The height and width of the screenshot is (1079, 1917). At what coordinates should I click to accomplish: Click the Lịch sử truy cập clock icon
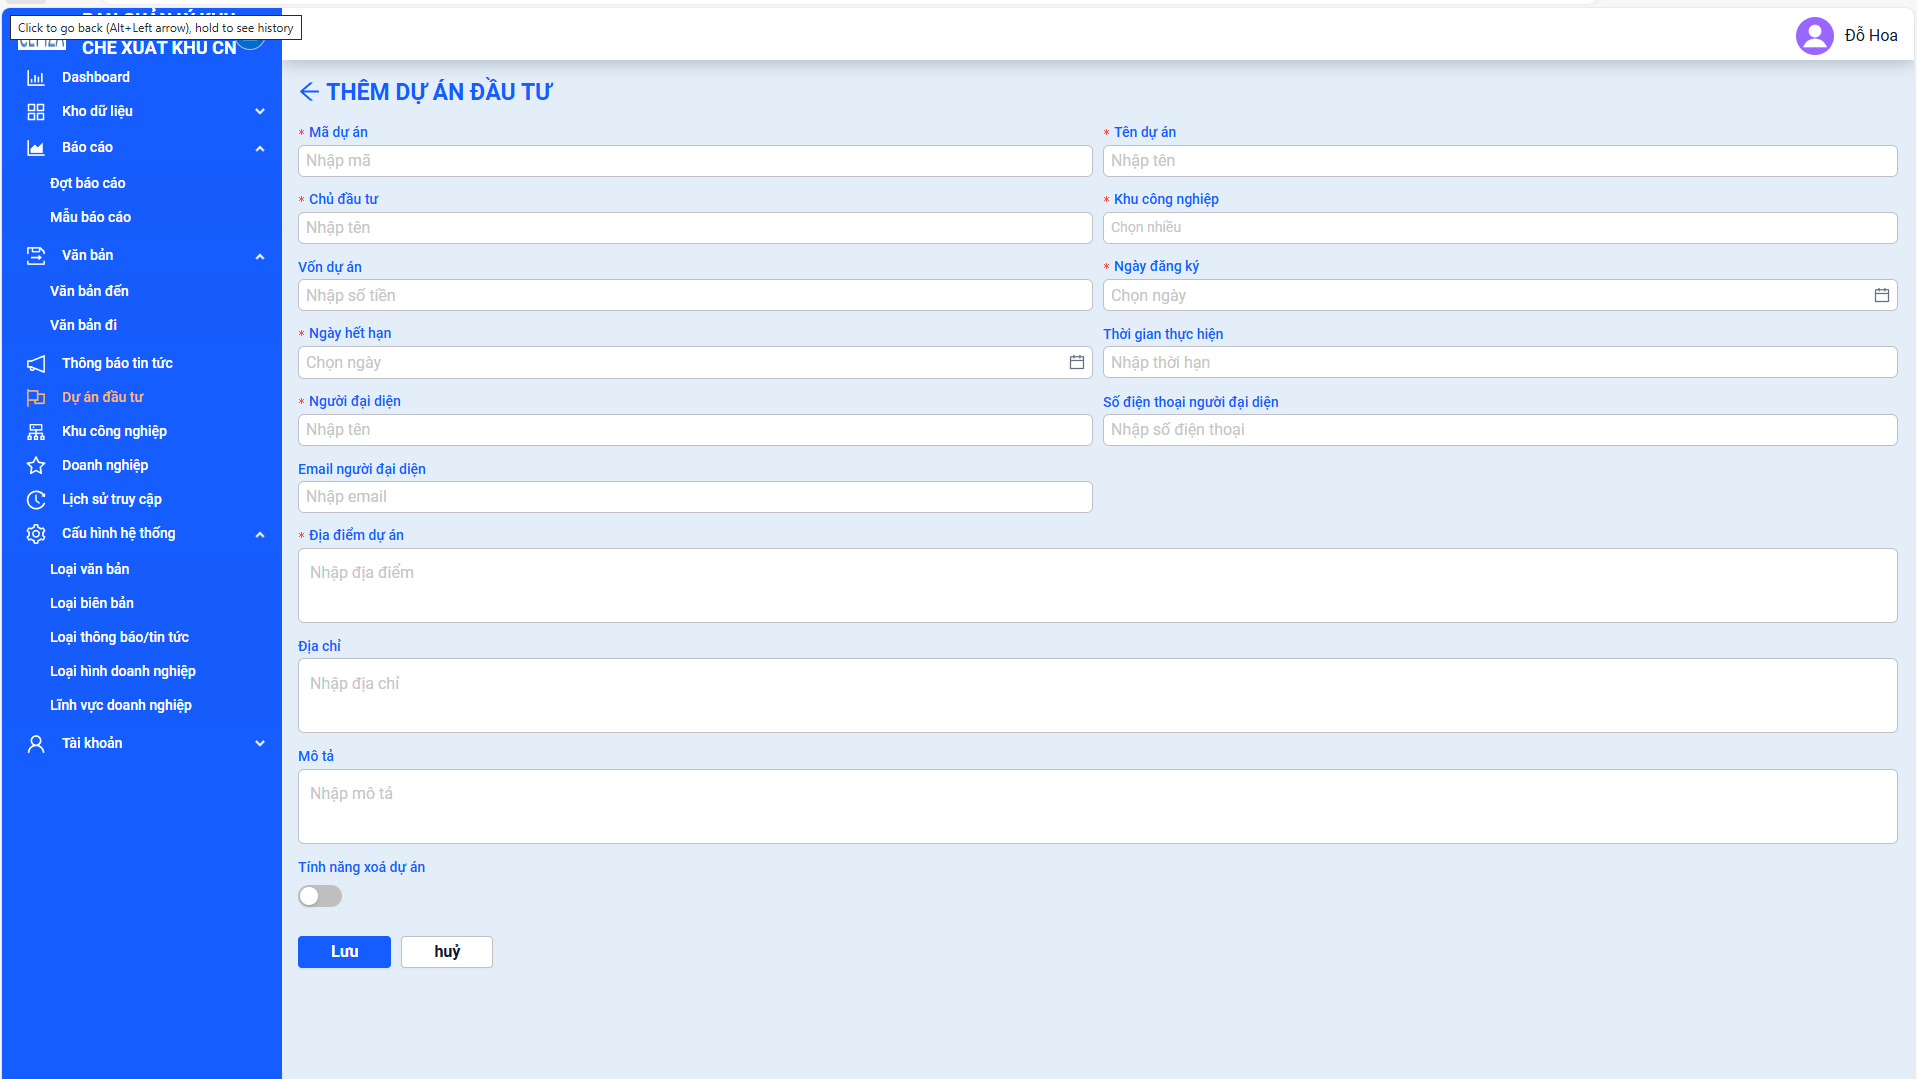pos(36,500)
